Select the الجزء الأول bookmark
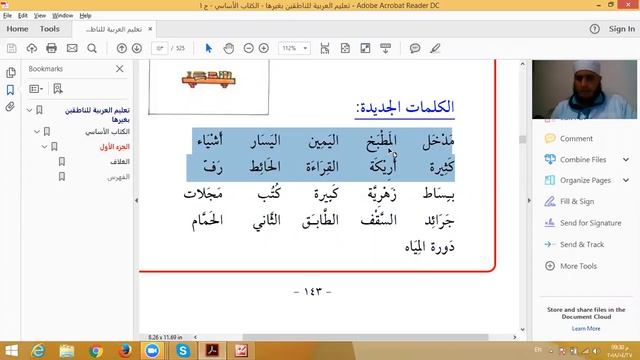Image resolution: width=640 pixels, height=360 pixels. (115, 147)
